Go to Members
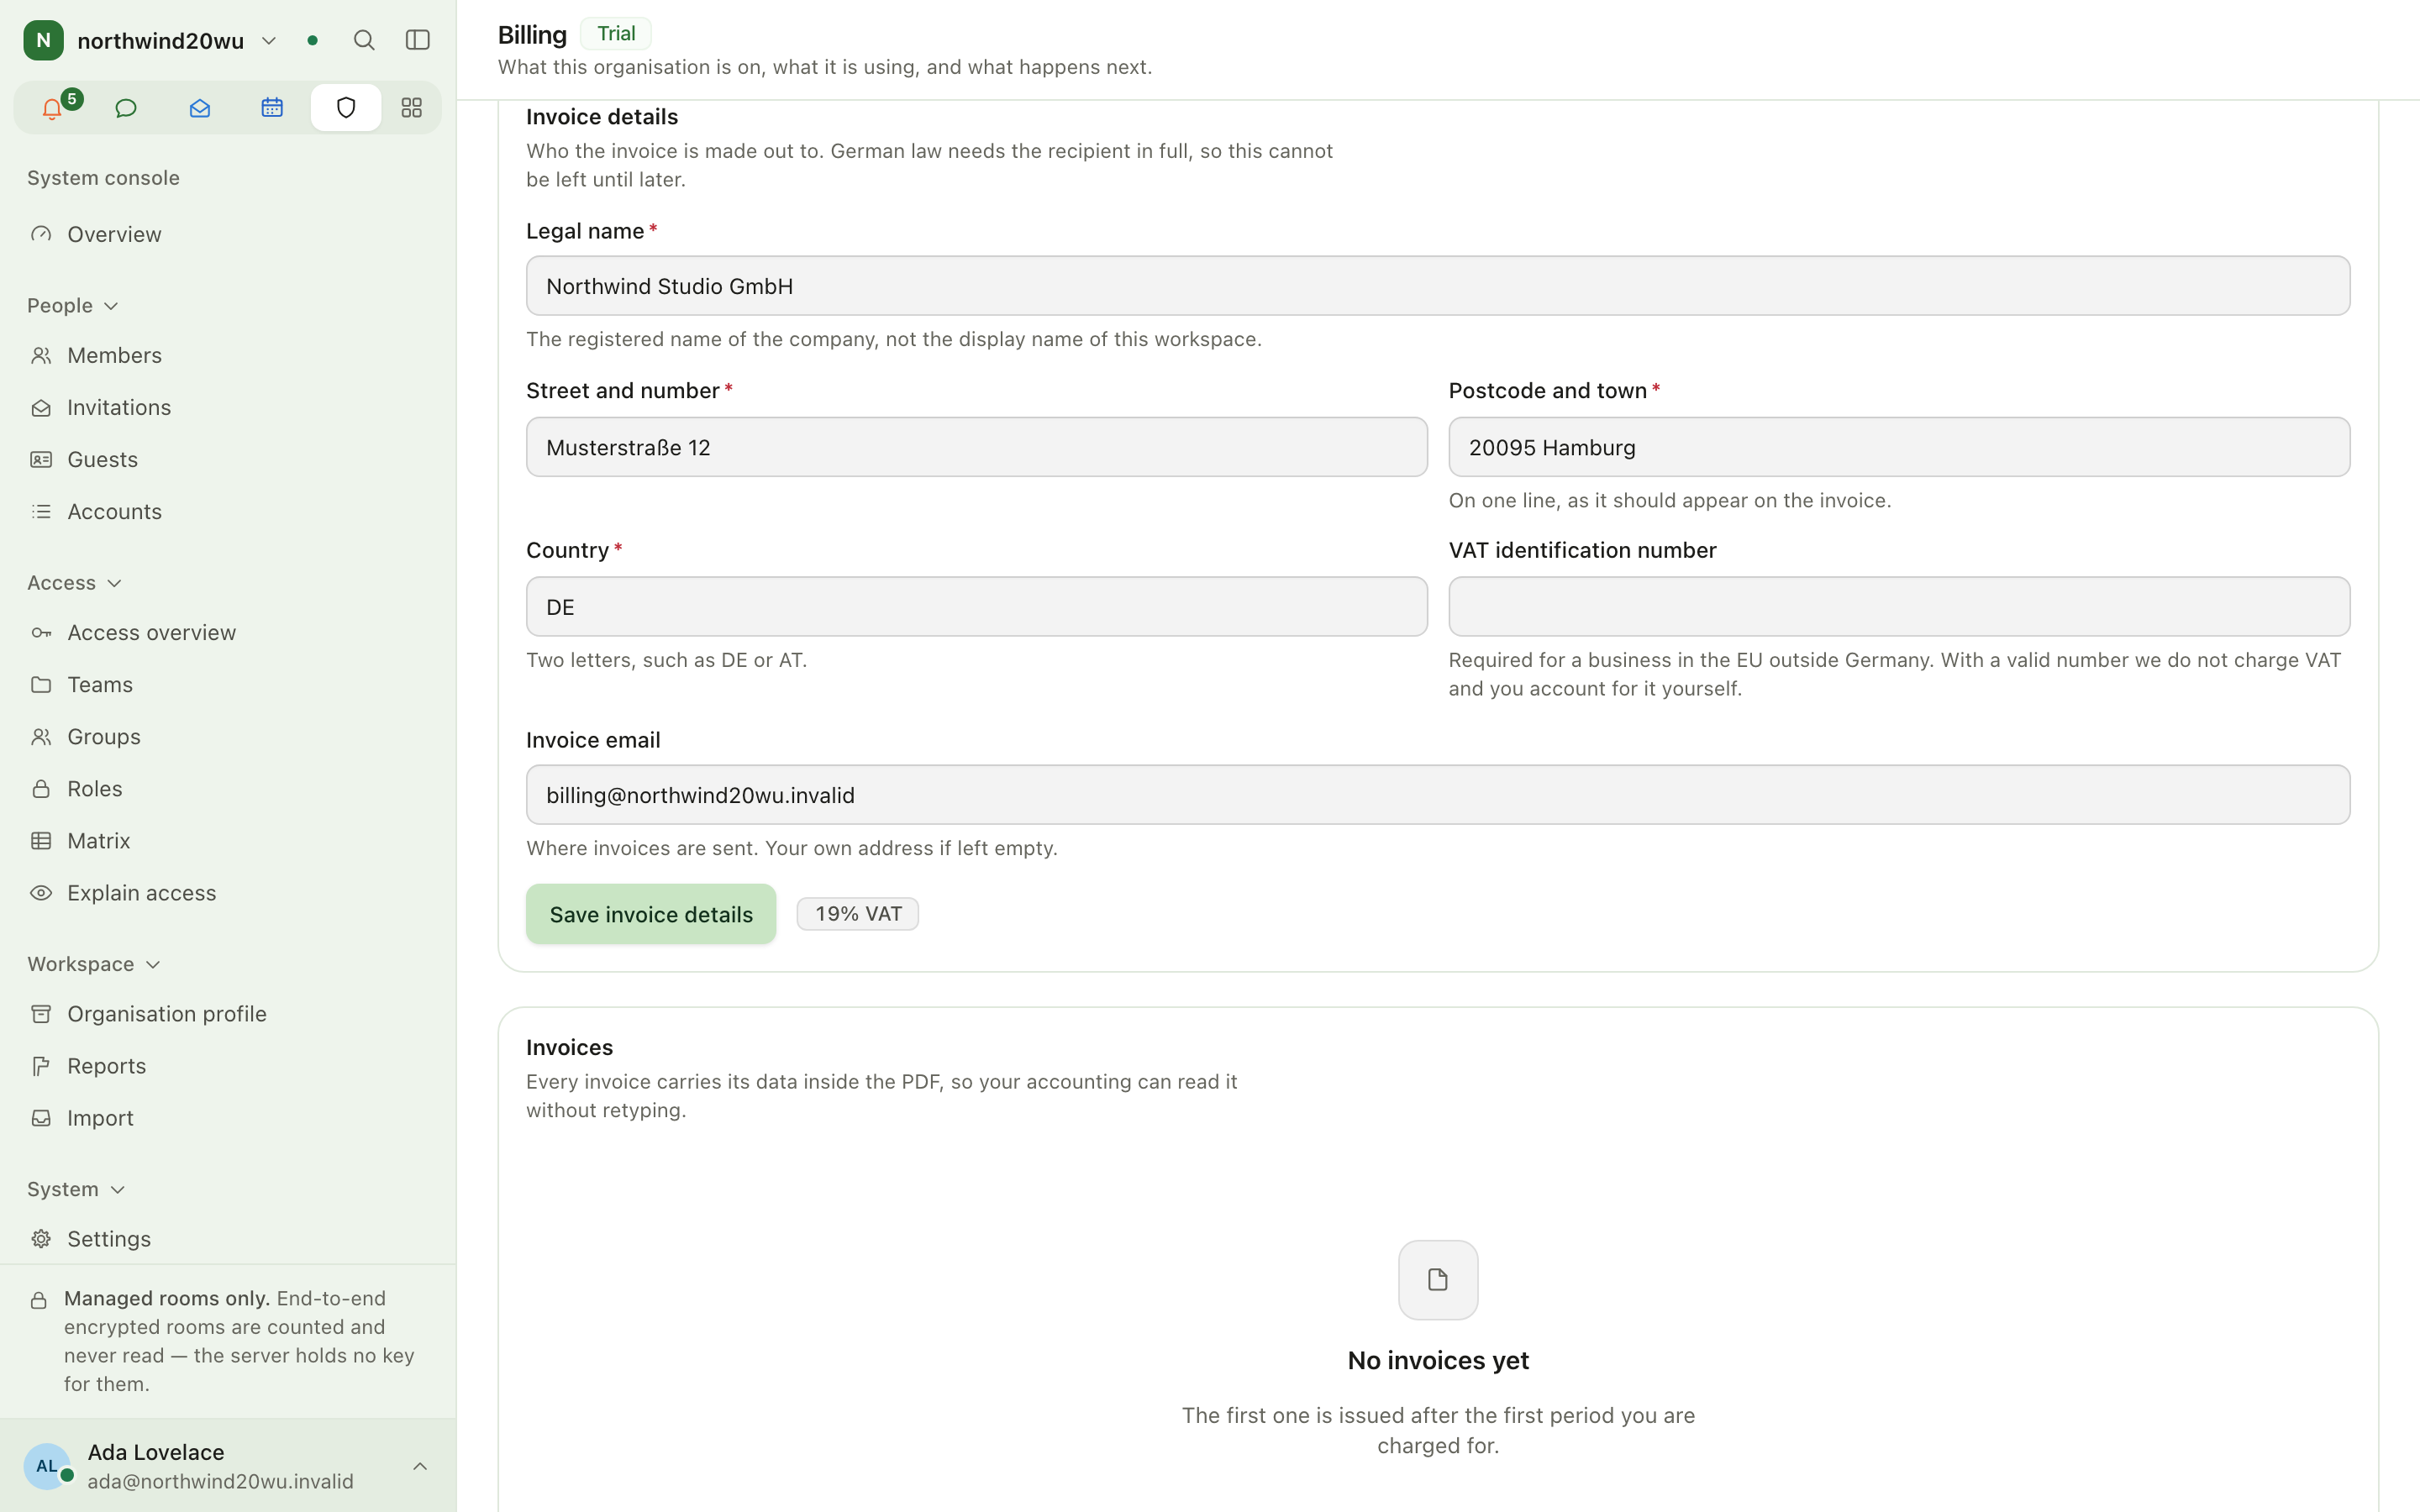The image size is (2420, 1512). coord(228,355)
